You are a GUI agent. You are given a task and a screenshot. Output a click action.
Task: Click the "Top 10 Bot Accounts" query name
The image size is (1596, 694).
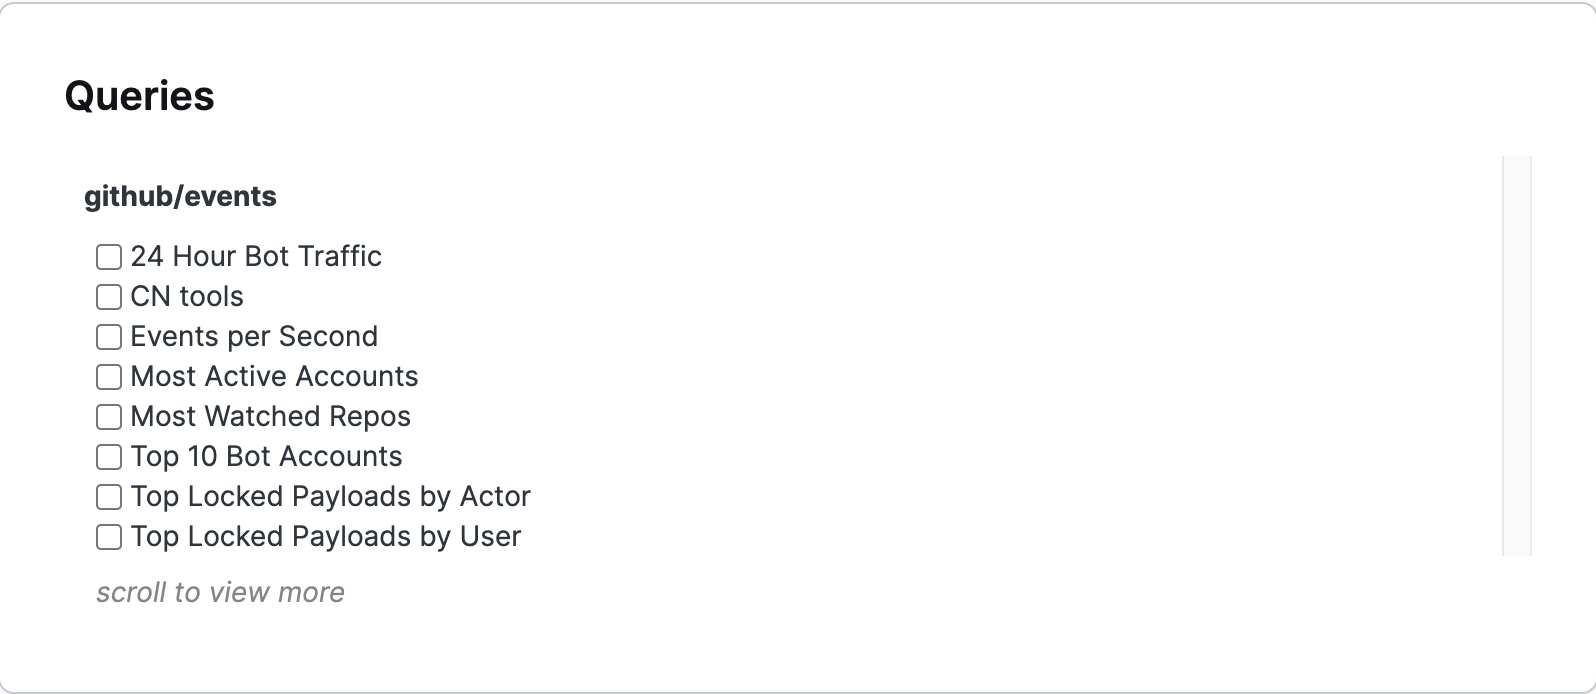pyautogui.click(x=266, y=457)
